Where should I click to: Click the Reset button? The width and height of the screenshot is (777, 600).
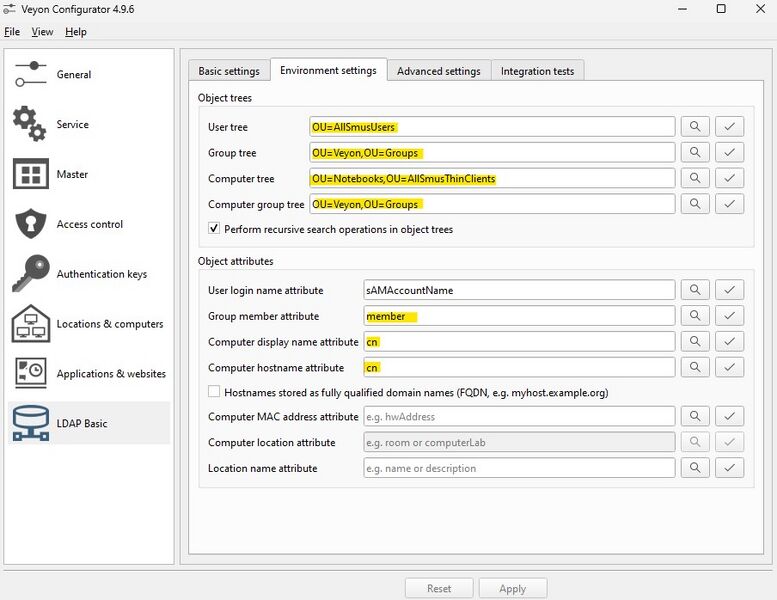tap(439, 589)
